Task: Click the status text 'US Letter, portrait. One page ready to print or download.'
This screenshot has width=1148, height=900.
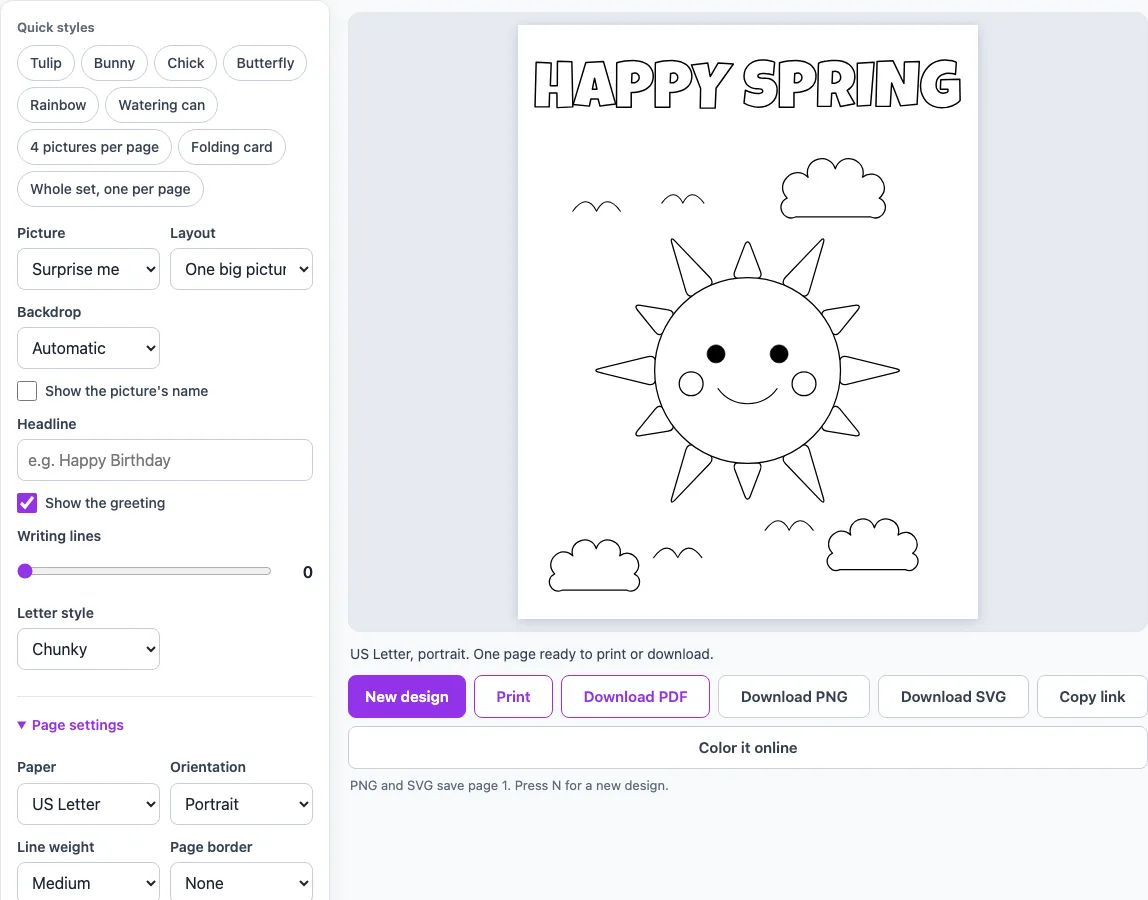Action: pos(532,654)
